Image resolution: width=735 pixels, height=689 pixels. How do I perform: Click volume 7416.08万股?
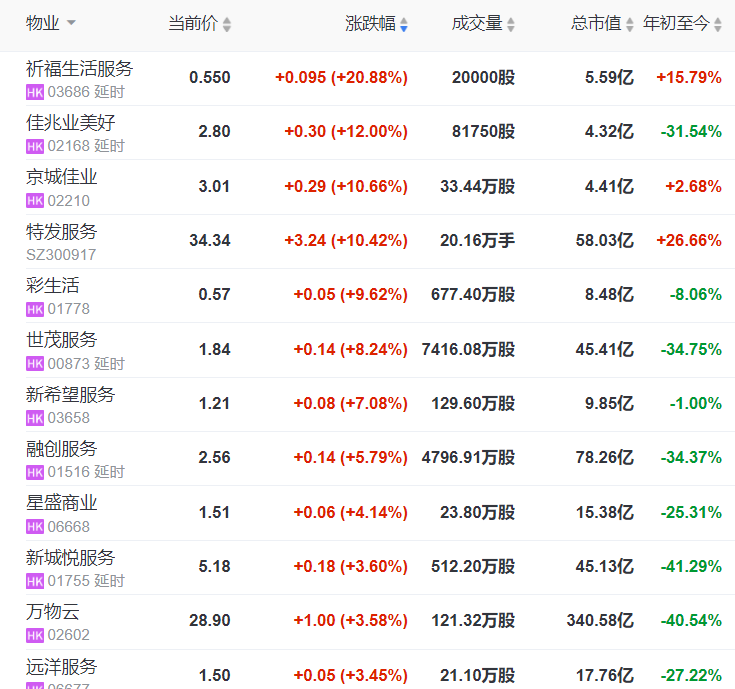point(468,349)
